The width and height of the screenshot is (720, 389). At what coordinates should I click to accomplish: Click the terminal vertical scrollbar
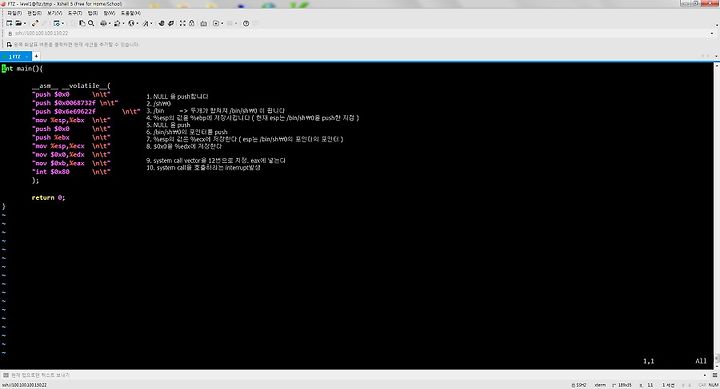[716, 215]
